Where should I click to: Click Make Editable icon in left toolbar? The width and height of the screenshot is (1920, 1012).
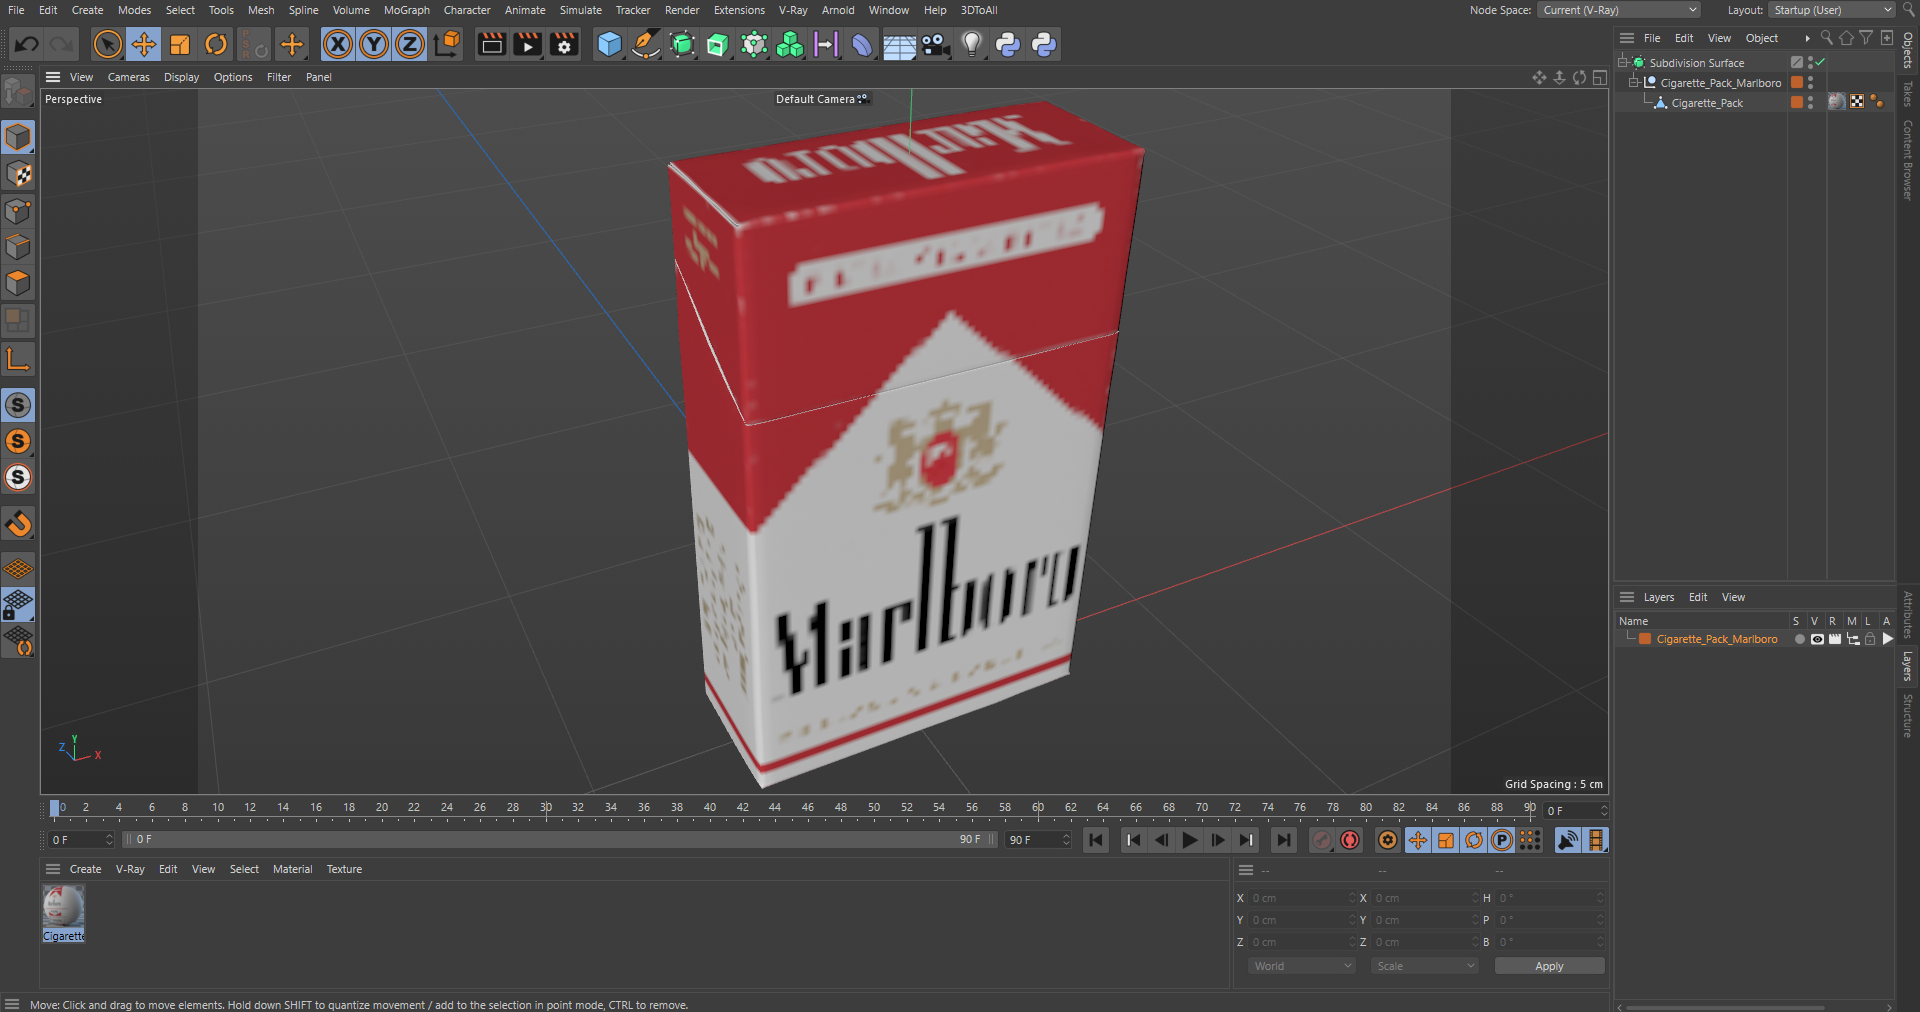coord(18,92)
